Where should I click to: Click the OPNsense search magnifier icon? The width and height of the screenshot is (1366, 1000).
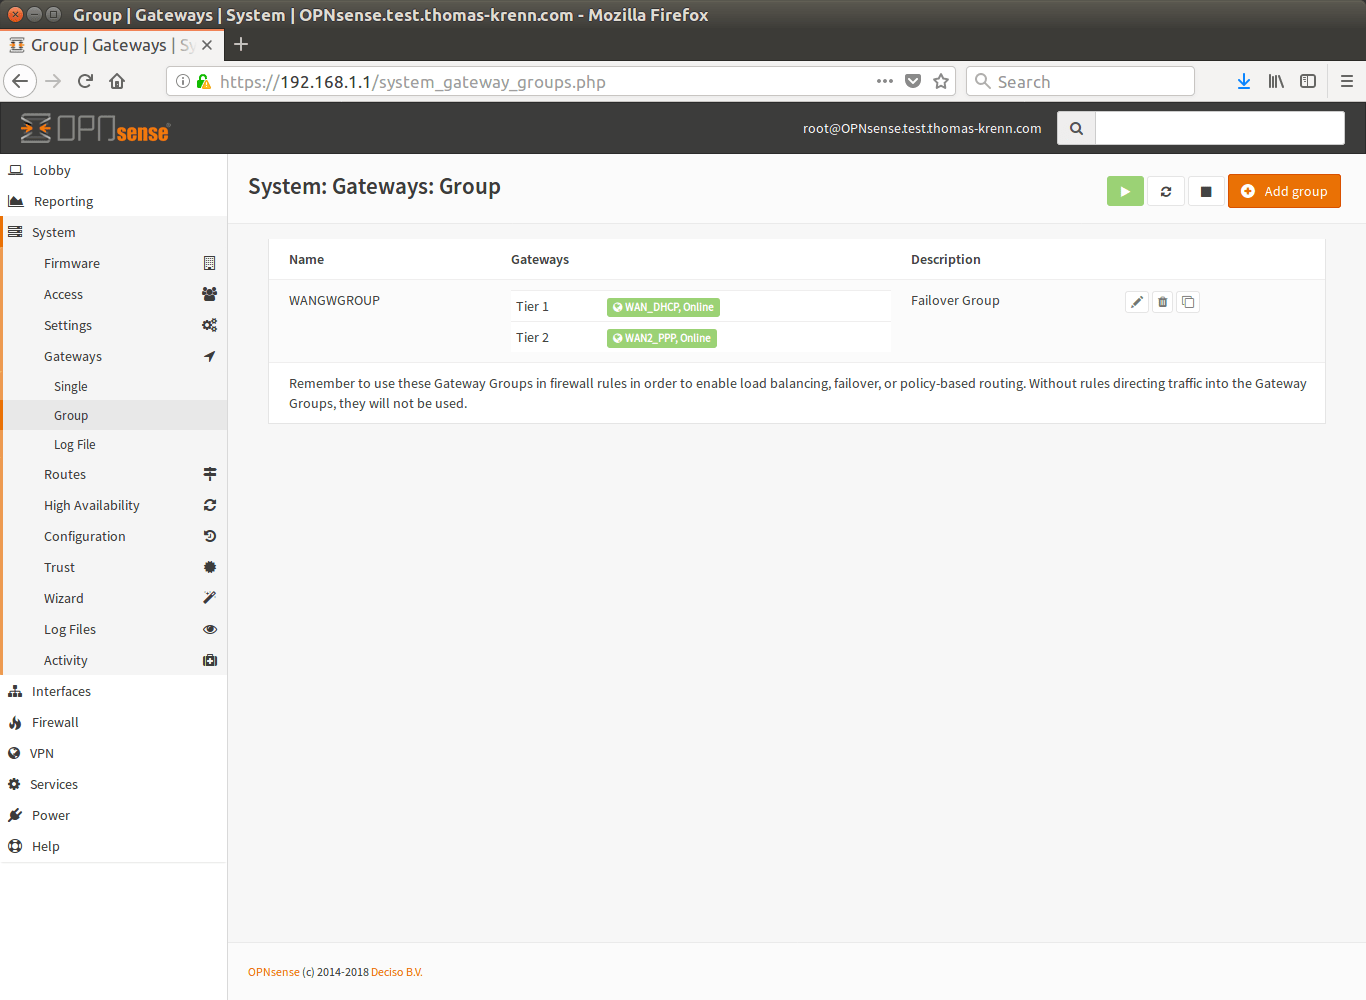[1076, 128]
